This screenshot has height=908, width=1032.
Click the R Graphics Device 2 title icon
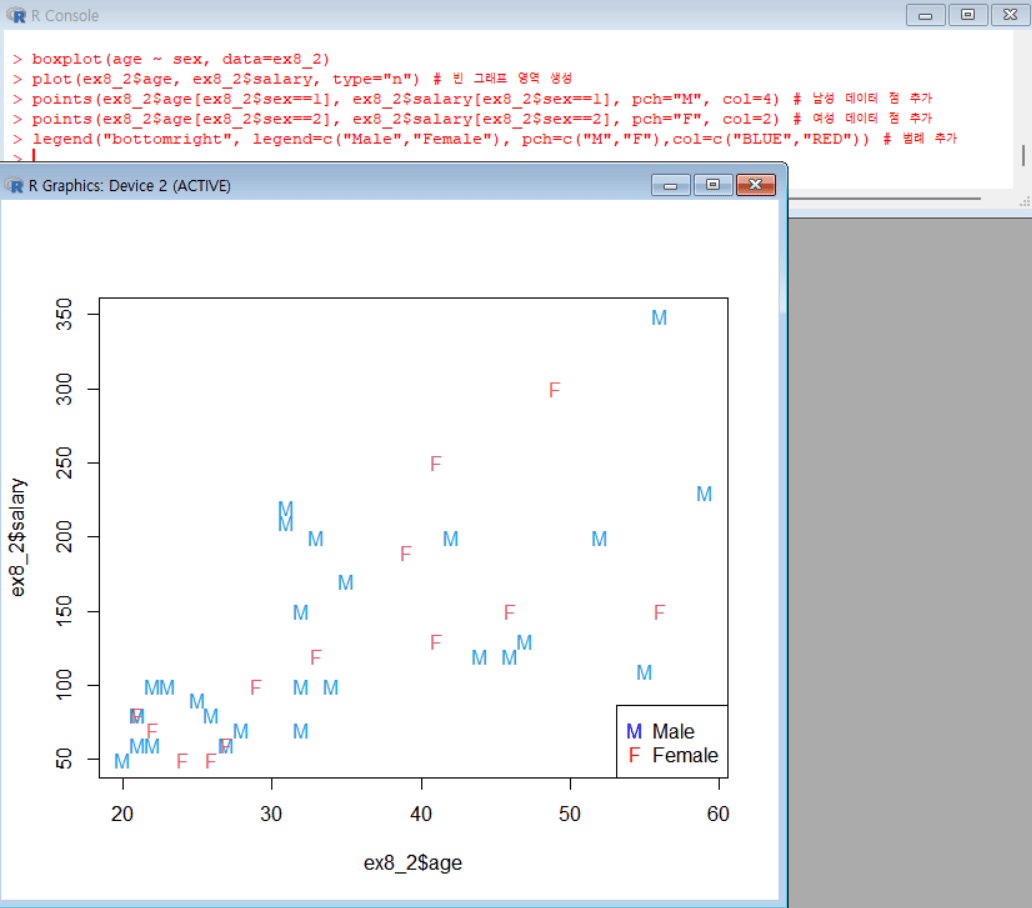coord(15,185)
